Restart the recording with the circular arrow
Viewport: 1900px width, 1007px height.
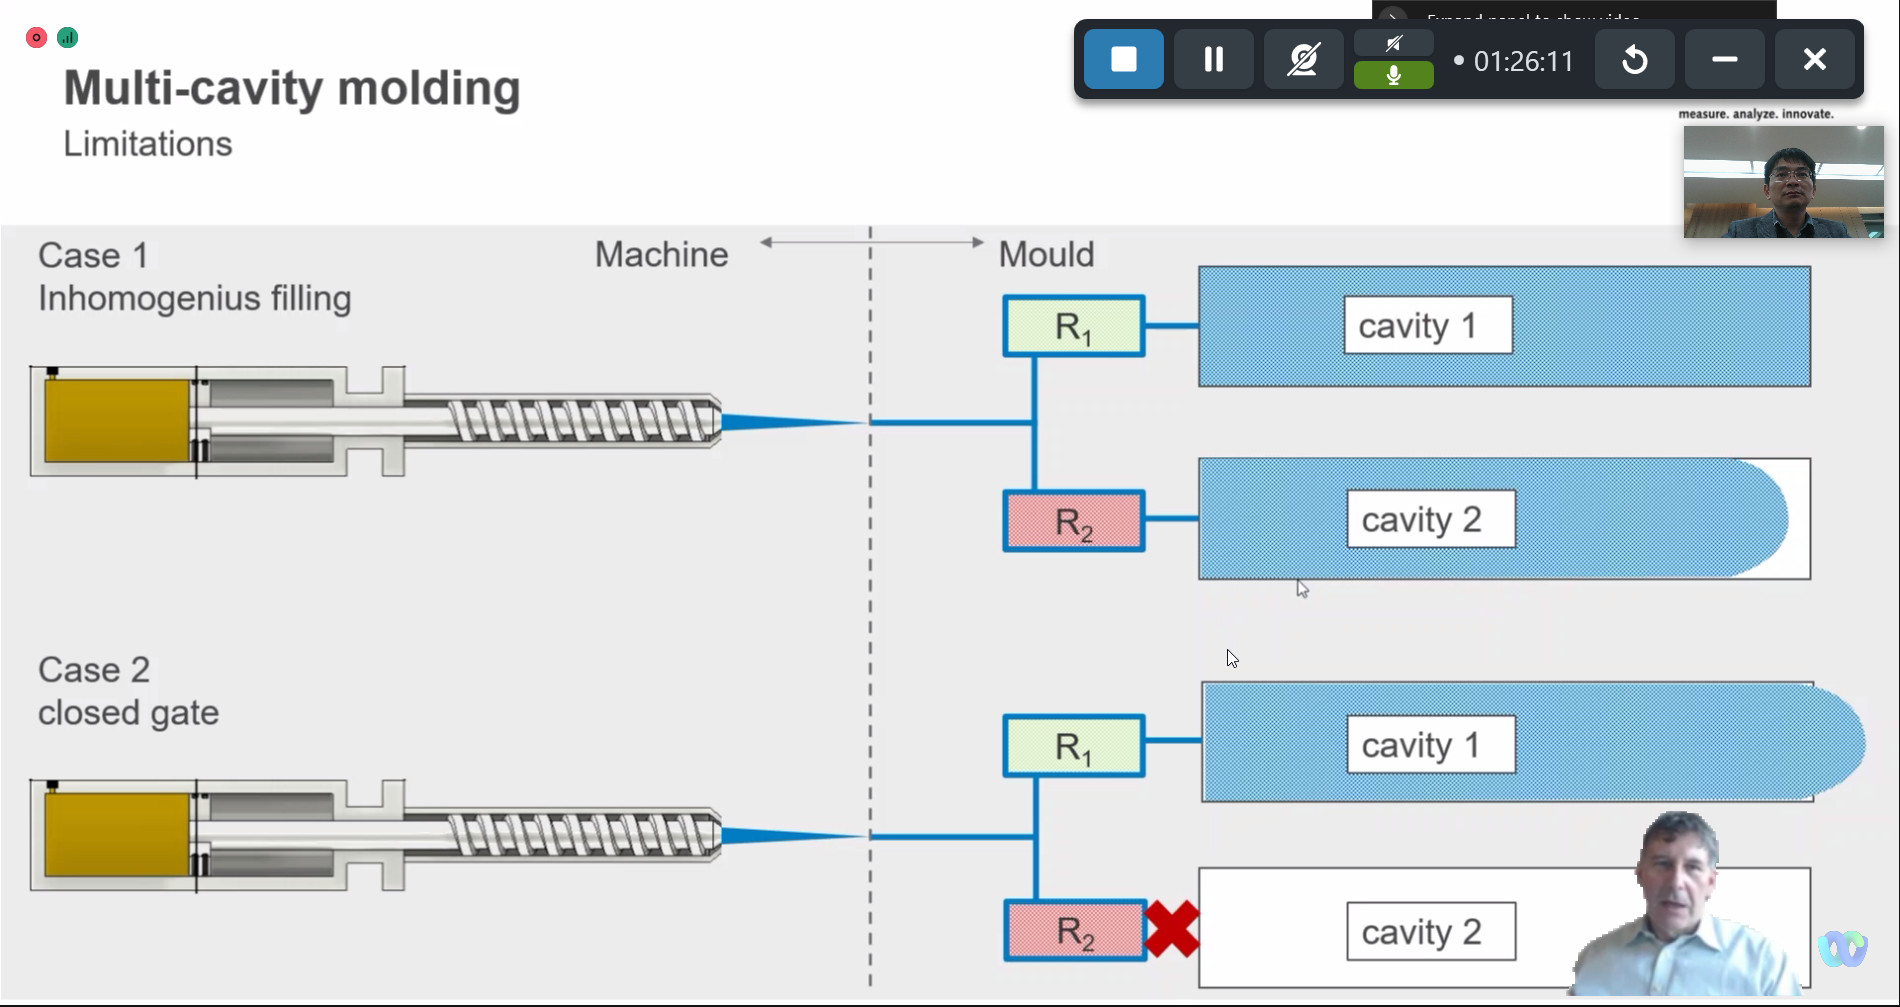pos(1634,60)
